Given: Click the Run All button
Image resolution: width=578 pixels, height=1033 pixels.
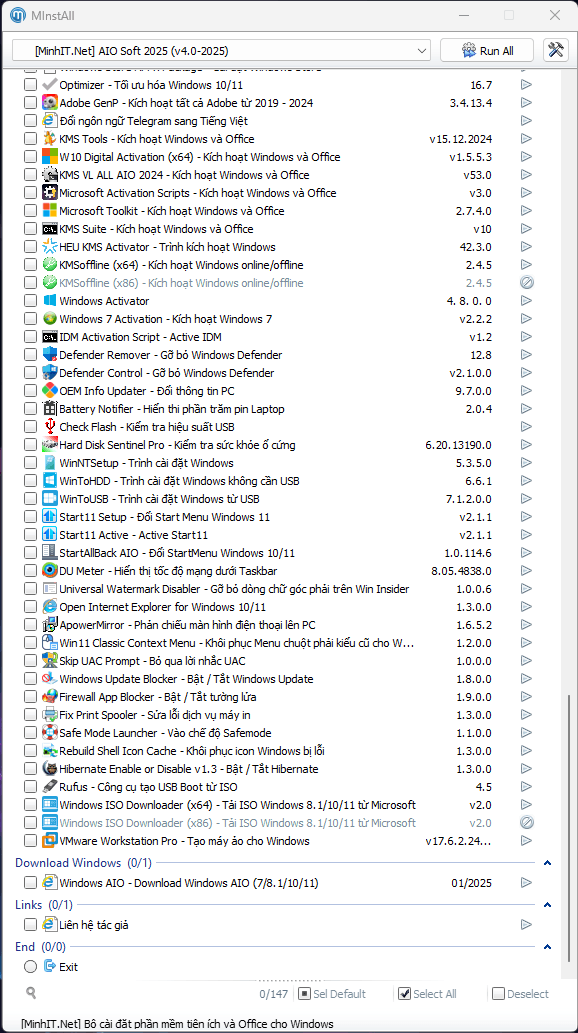Looking at the screenshot, I should [487, 51].
